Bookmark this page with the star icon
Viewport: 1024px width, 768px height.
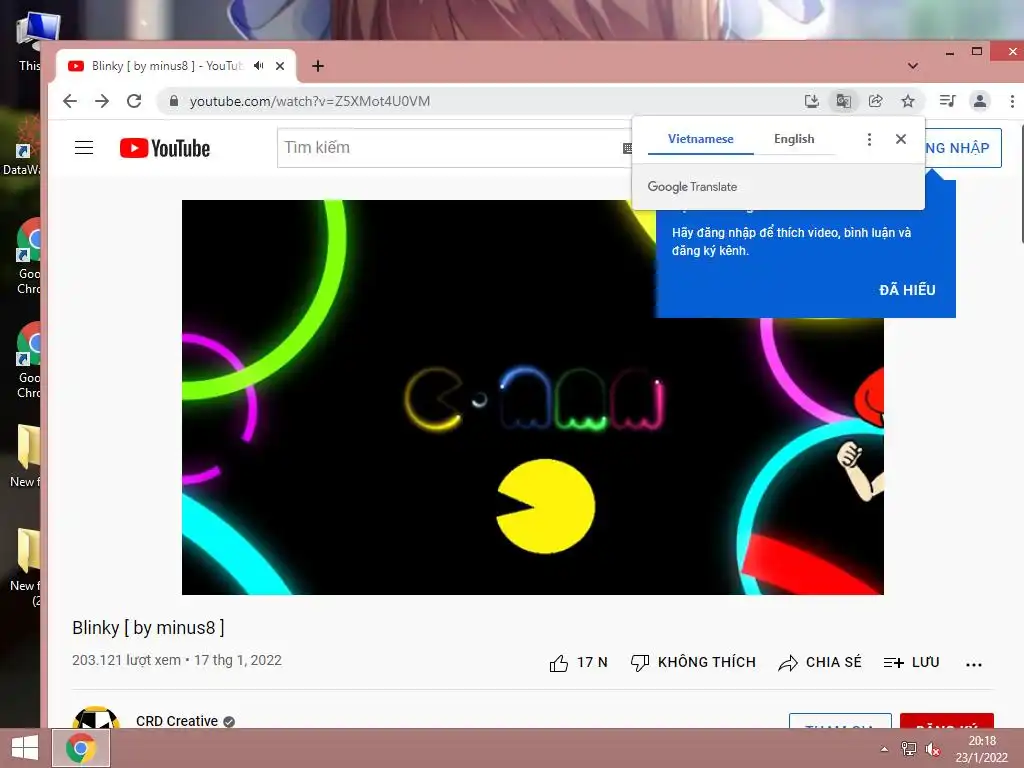(x=908, y=101)
